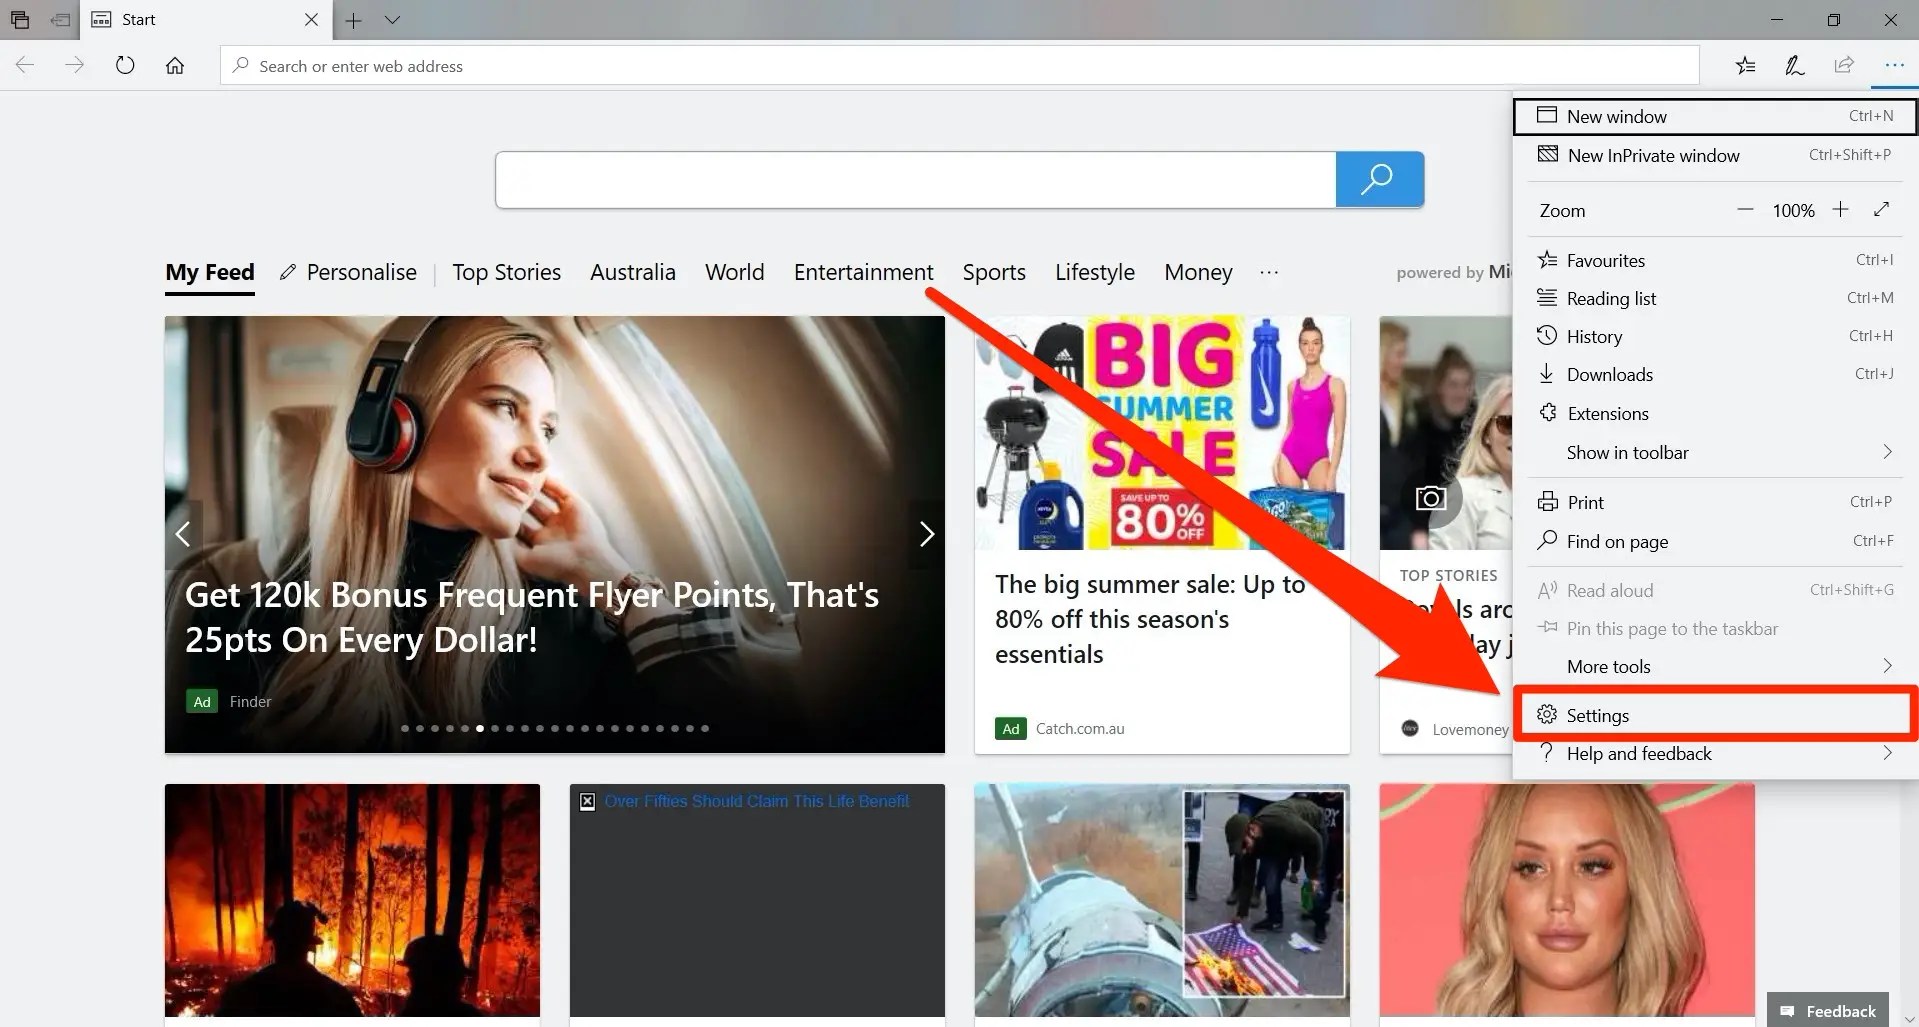The height and width of the screenshot is (1027, 1919).
Task: Click the bushfire firefighters thumbnail
Action: tap(352, 900)
